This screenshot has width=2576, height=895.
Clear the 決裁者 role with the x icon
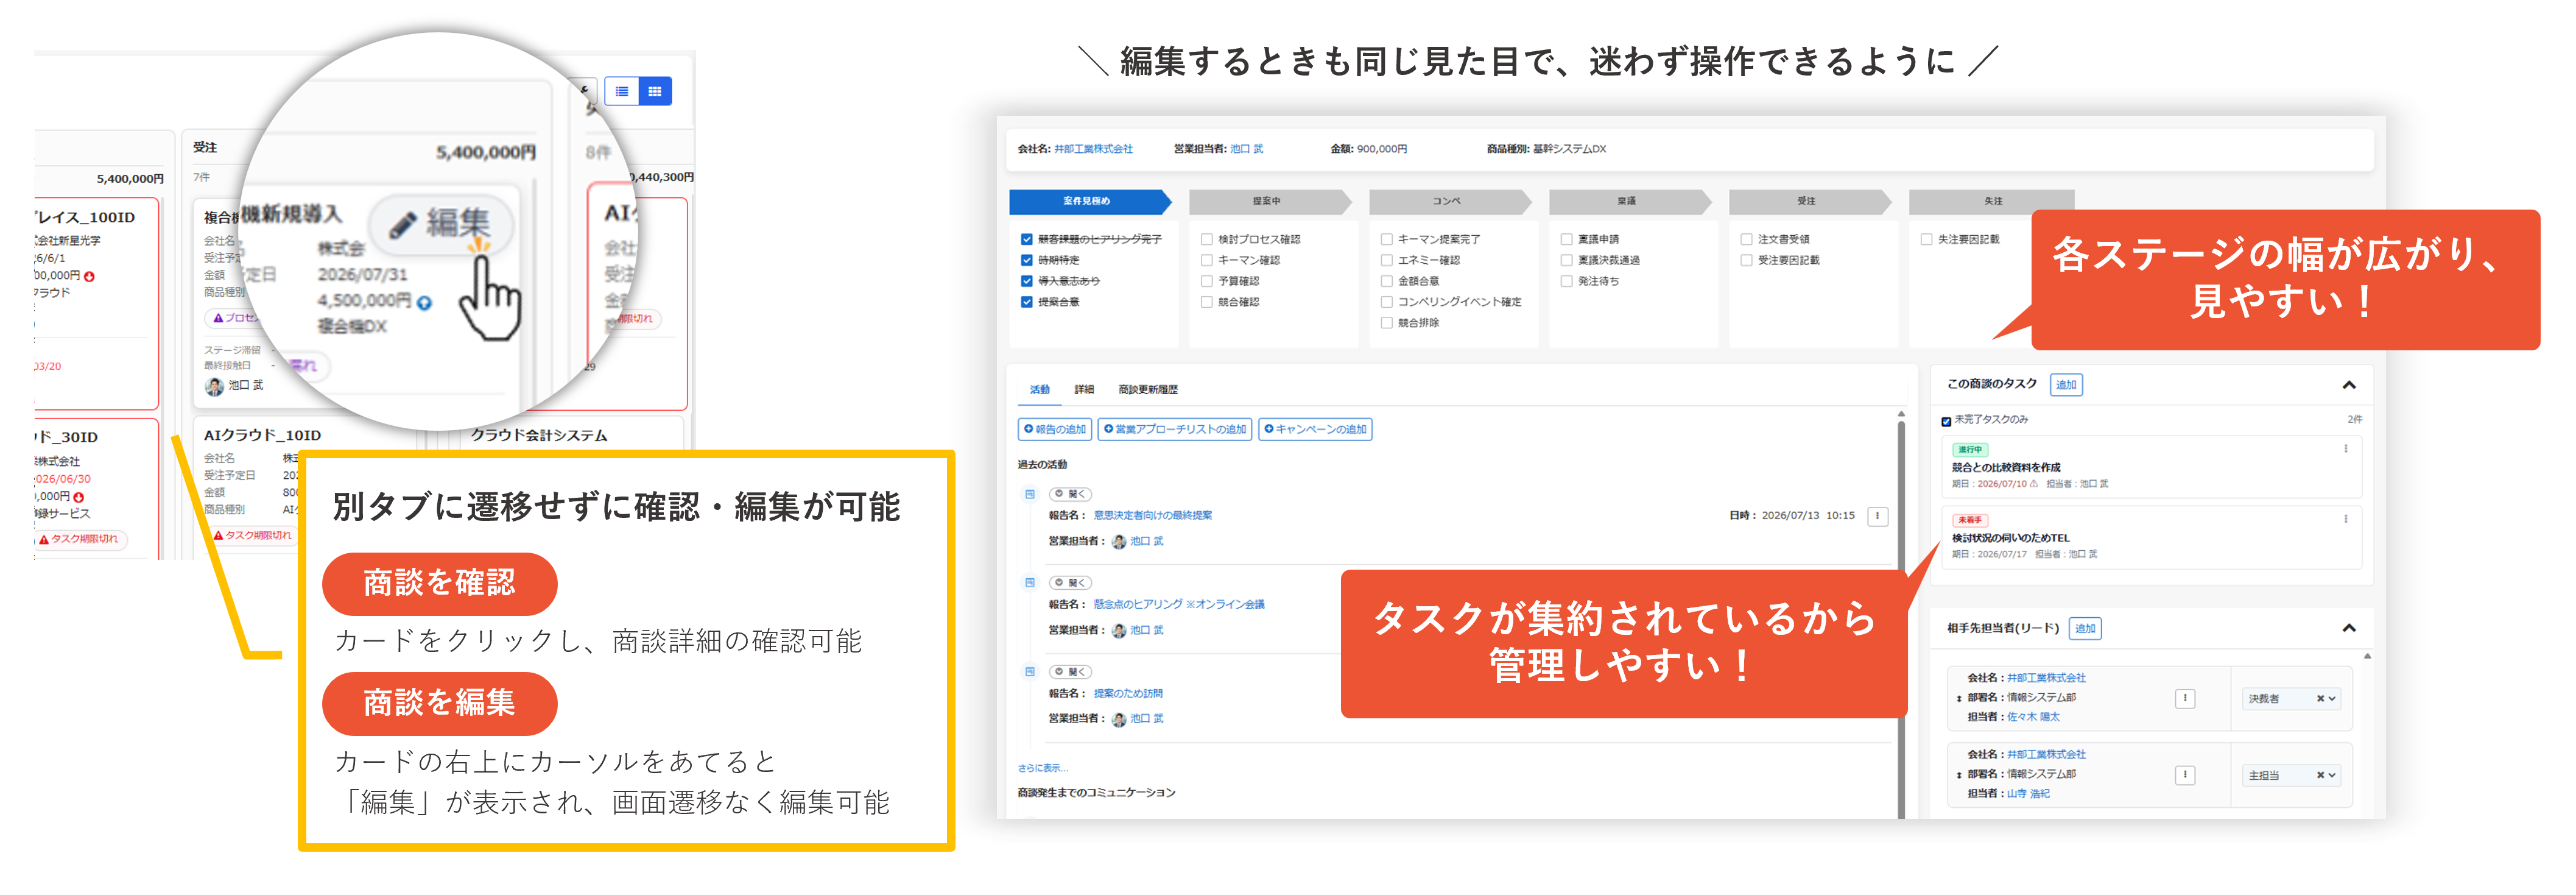2320,699
